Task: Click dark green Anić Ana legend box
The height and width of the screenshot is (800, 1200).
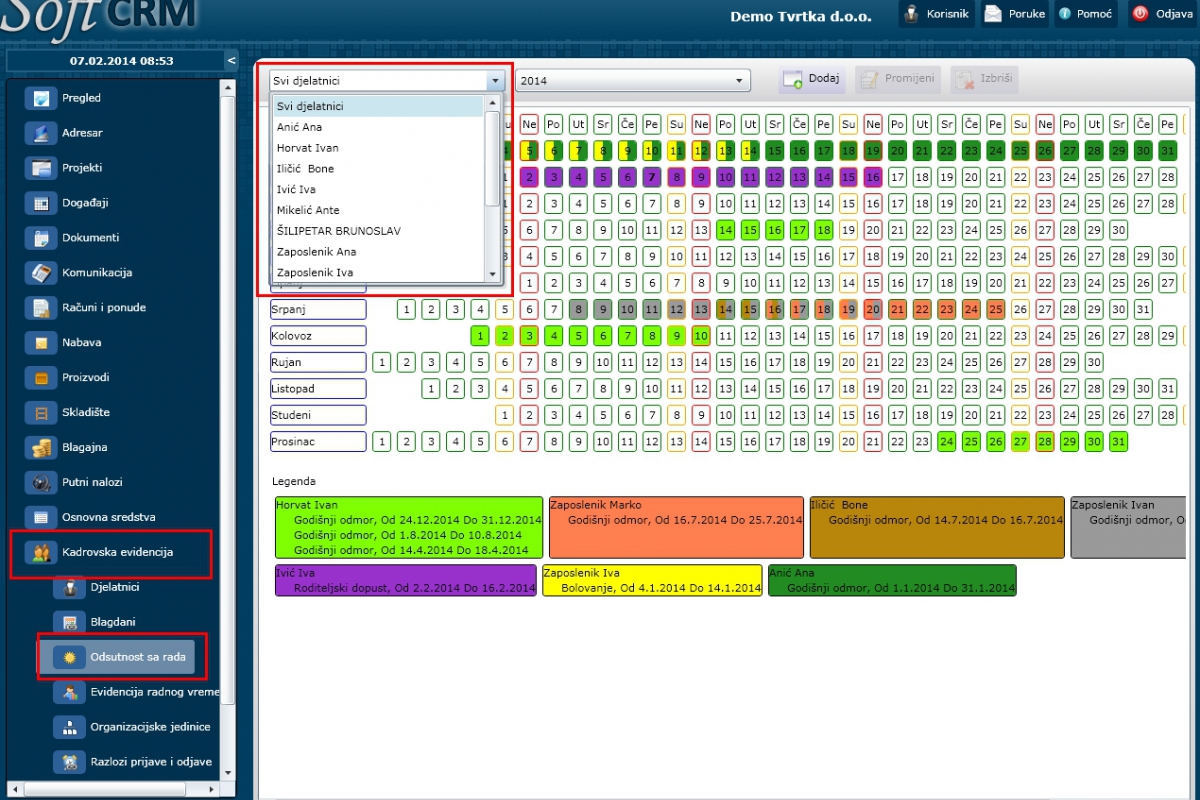Action: click(x=892, y=580)
